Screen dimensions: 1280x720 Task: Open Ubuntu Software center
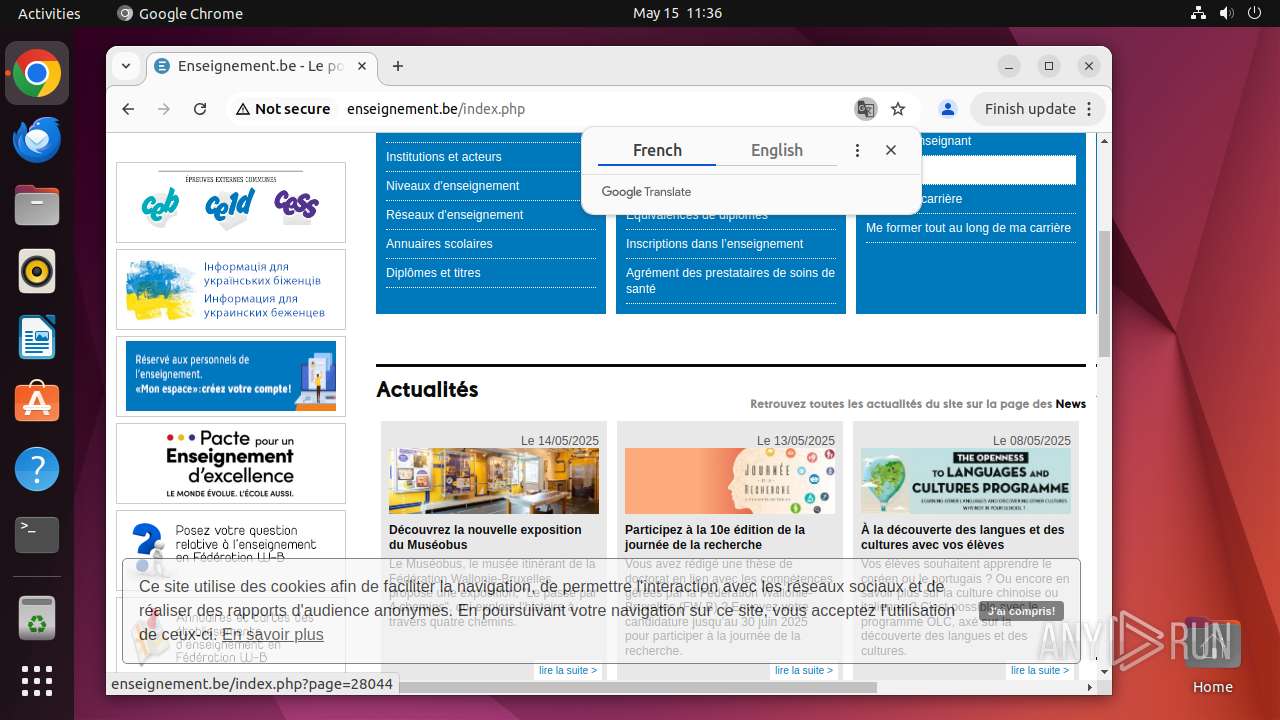[x=37, y=403]
